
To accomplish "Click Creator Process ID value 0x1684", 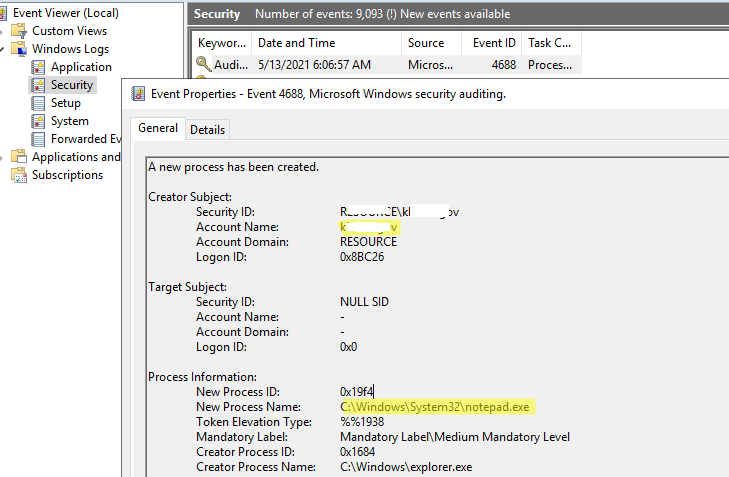I will coord(358,452).
